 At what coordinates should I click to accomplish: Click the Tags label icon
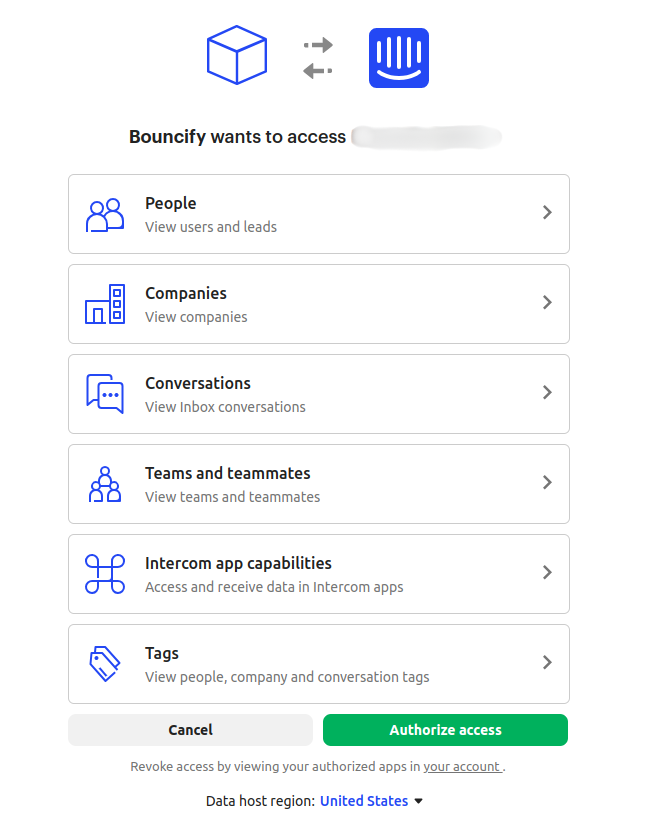105,664
